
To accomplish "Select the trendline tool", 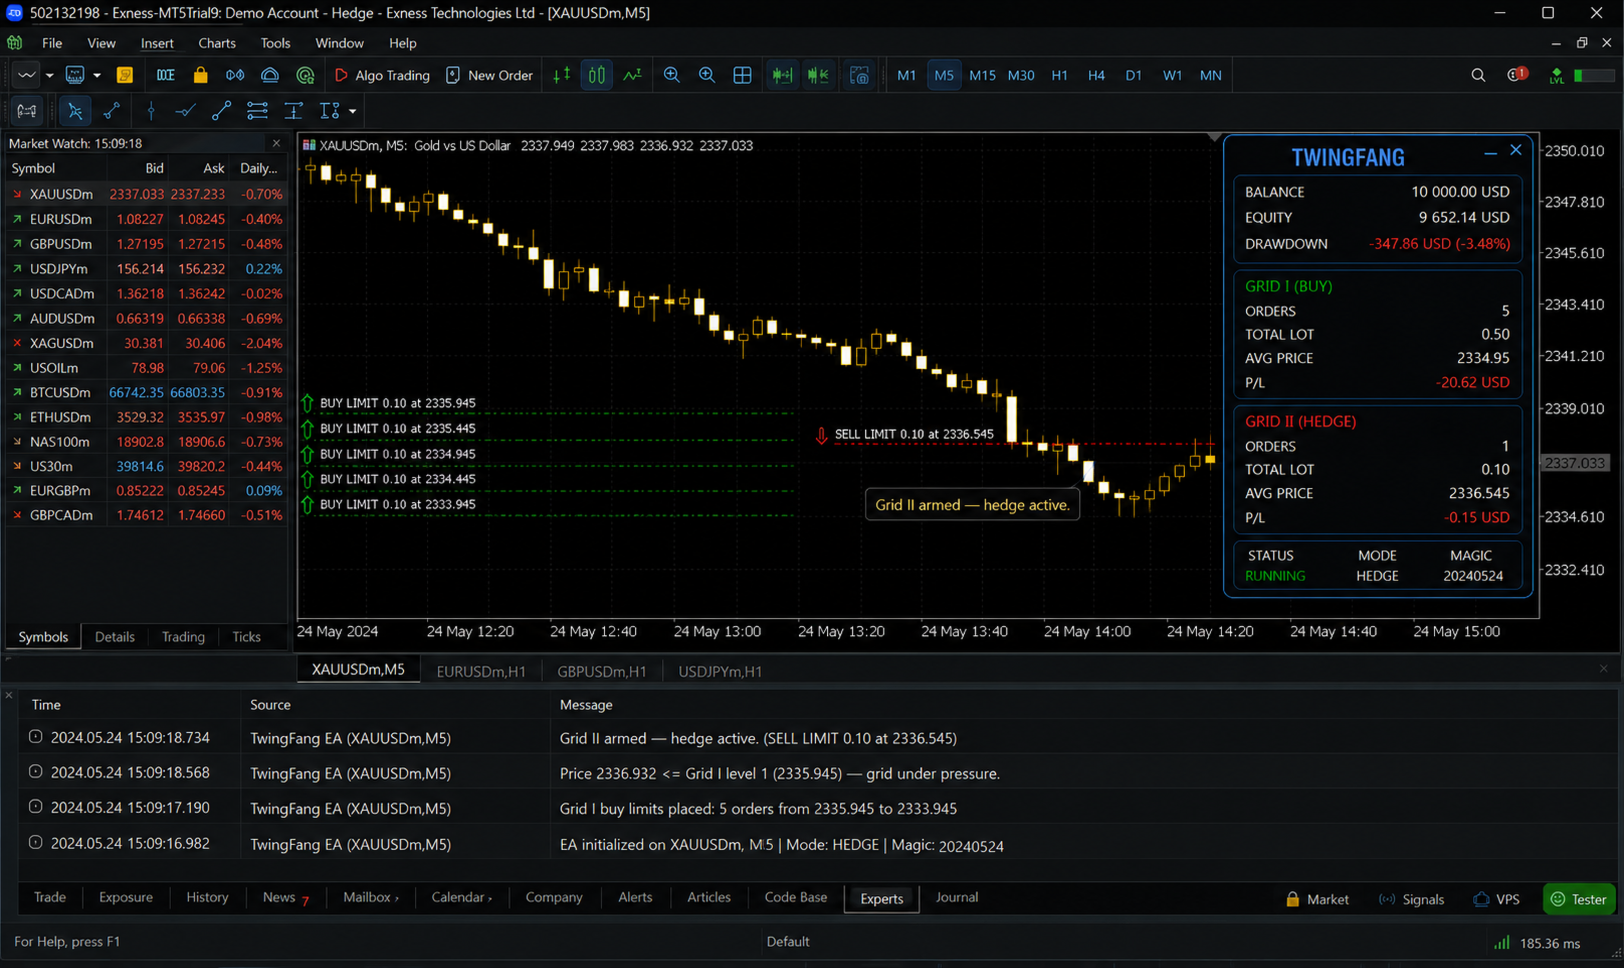I will pos(221,111).
